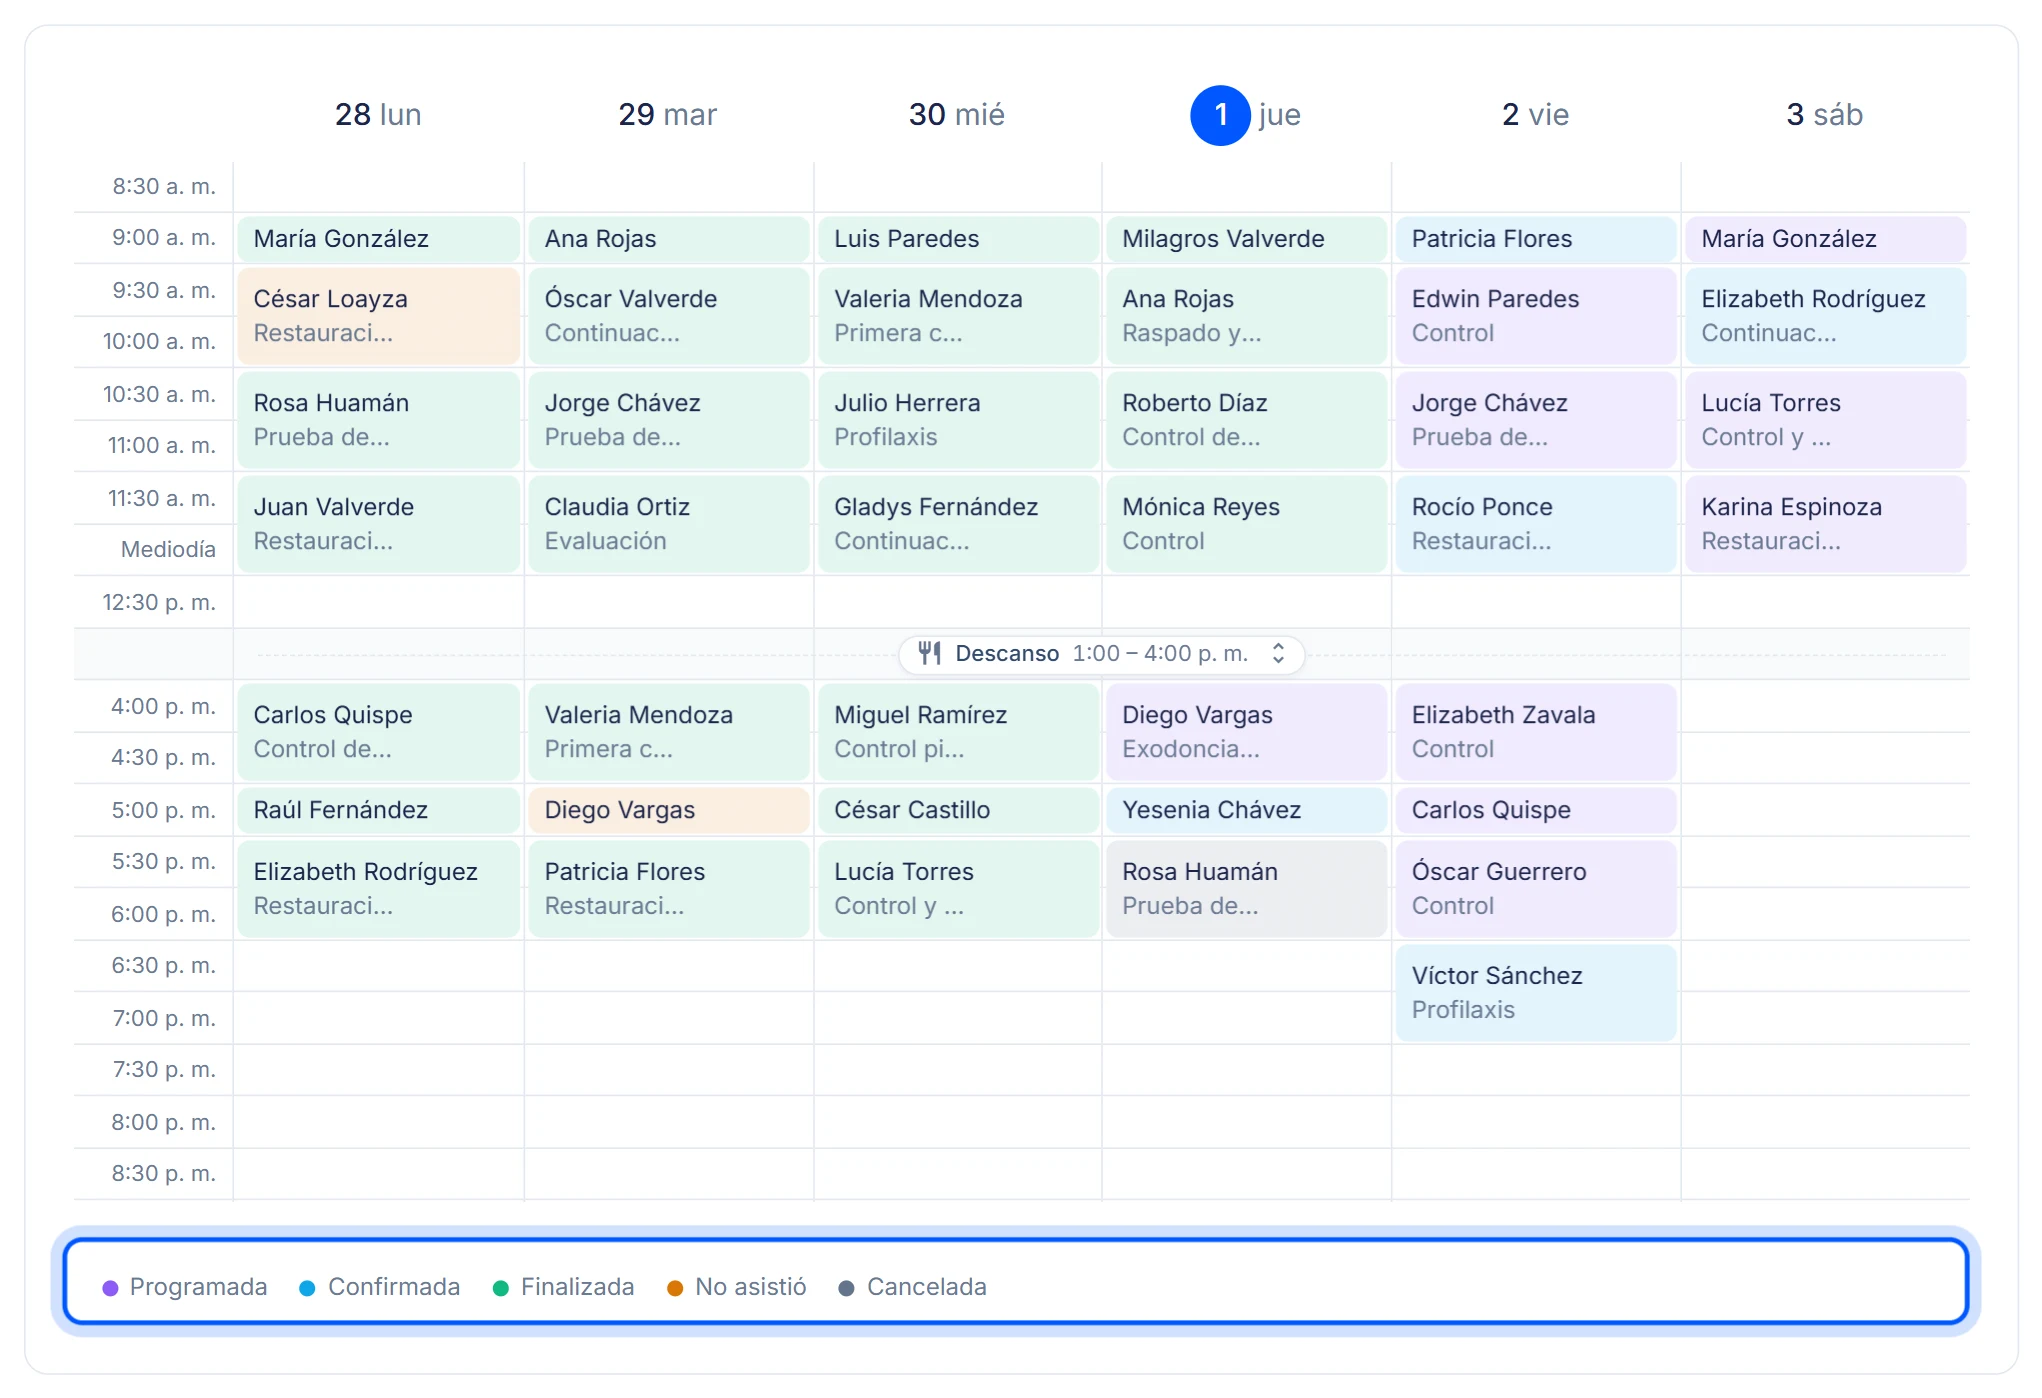
Task: Open Diego Vargas's no-show Tuesday appointment
Action: (x=668, y=810)
